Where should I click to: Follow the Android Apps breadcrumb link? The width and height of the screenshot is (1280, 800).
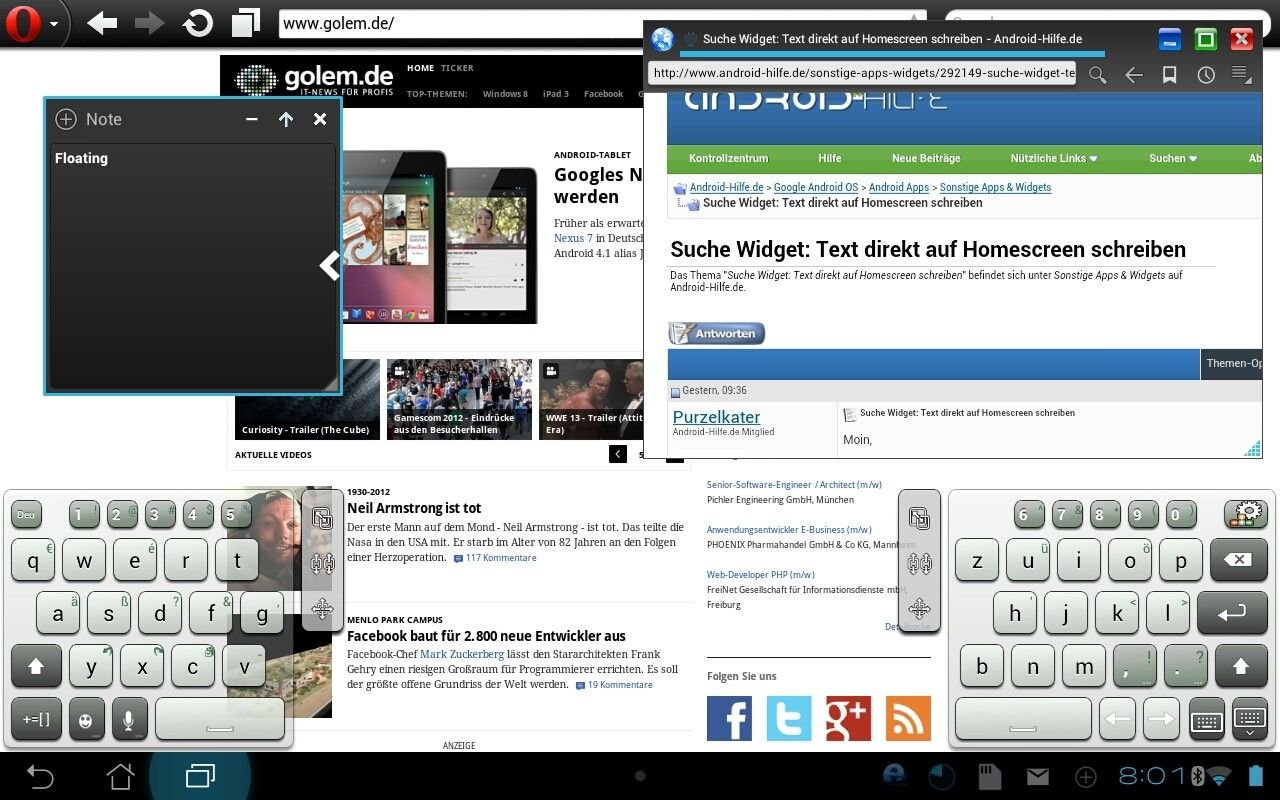[899, 187]
